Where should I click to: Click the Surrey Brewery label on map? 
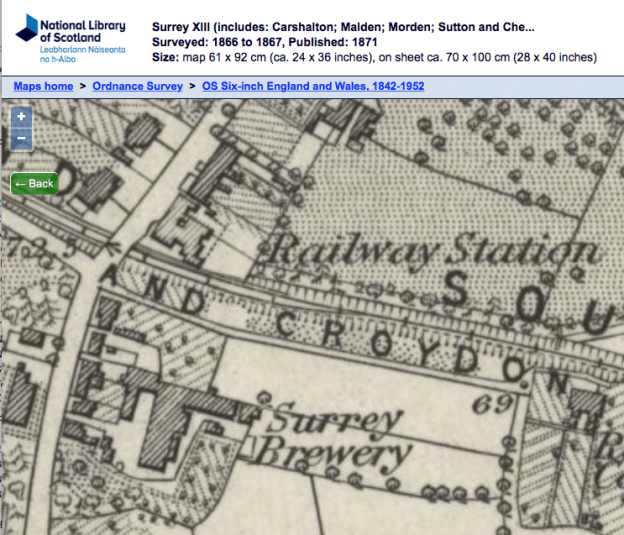point(328,438)
